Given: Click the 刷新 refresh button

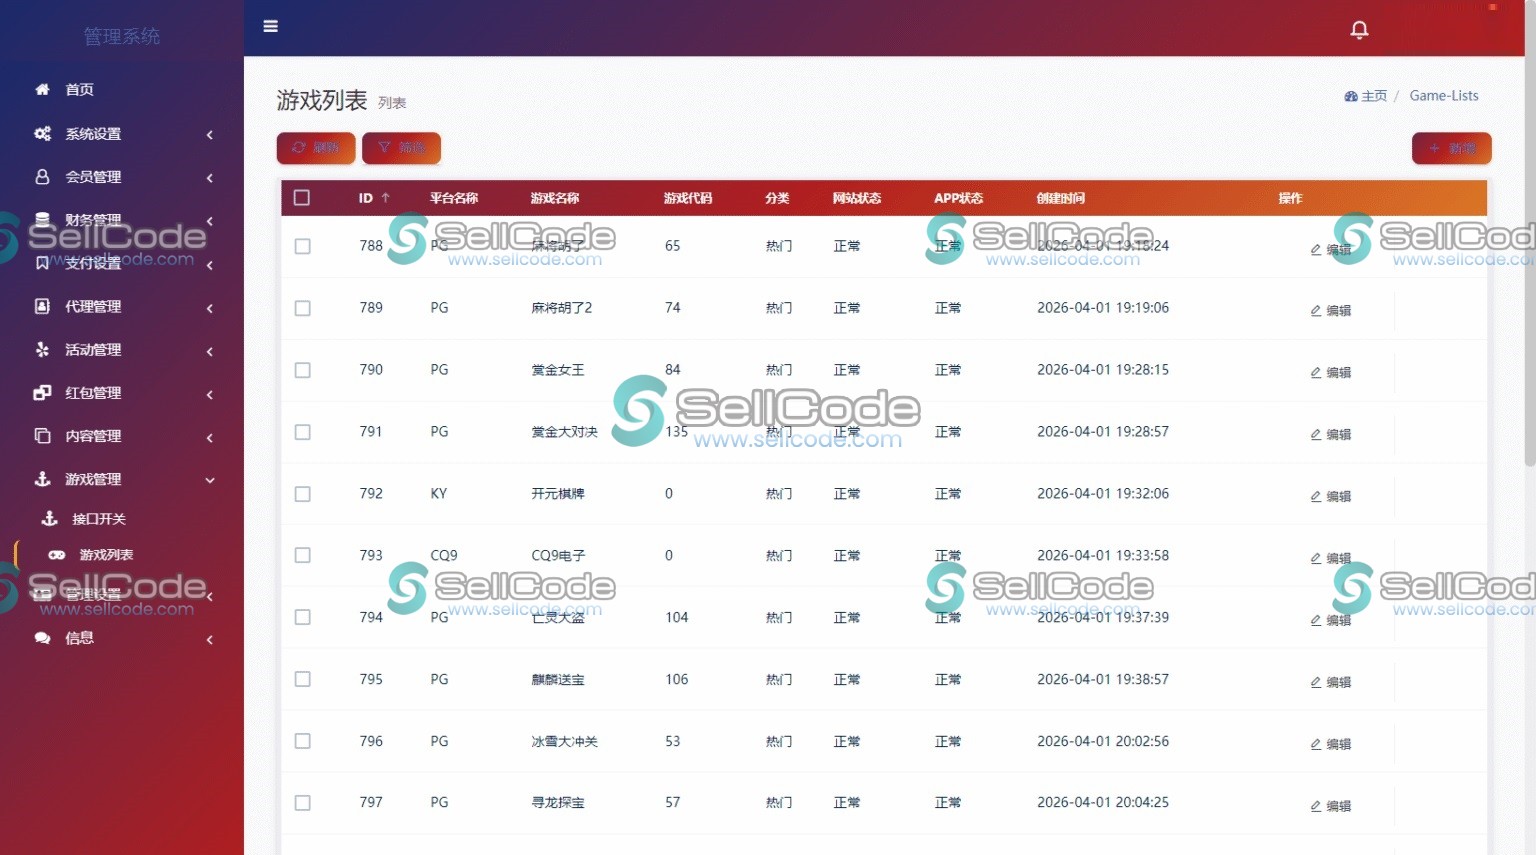Looking at the screenshot, I should pos(316,148).
